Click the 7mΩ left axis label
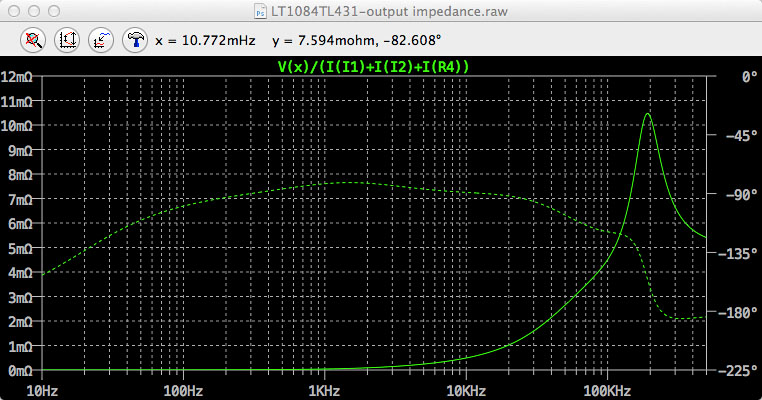762x400 pixels. tap(20, 200)
